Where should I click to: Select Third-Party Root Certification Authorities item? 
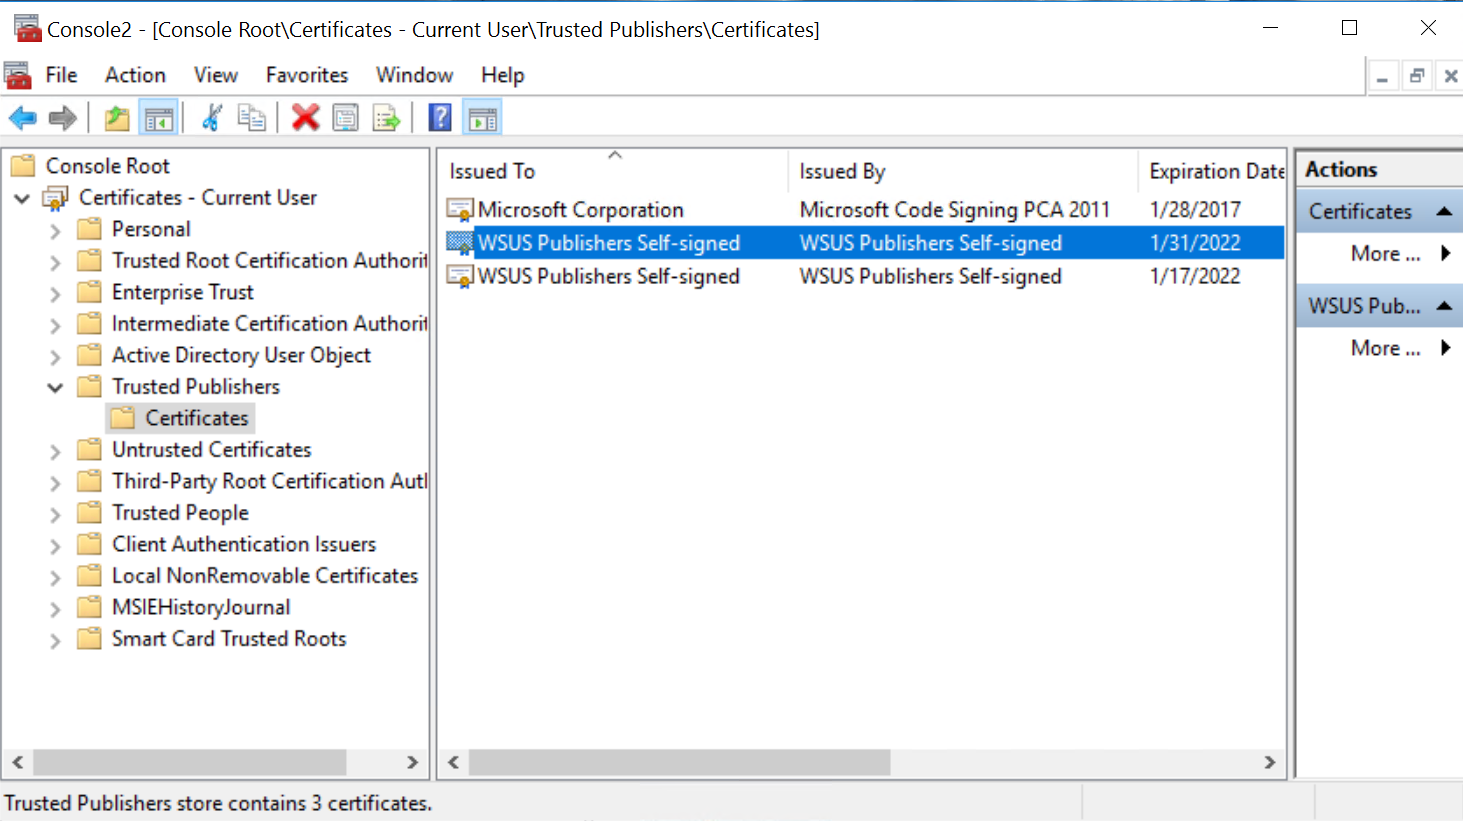click(269, 481)
